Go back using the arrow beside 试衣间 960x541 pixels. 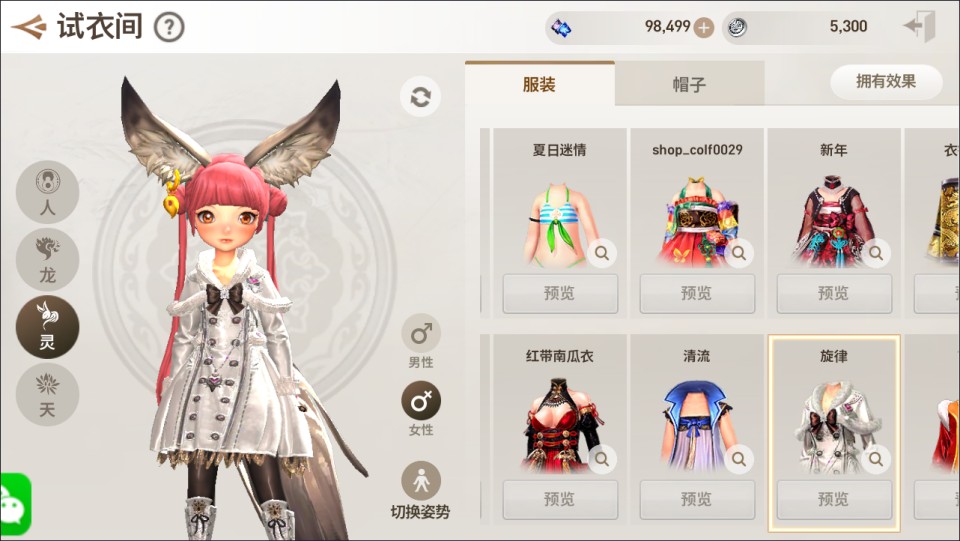point(28,27)
